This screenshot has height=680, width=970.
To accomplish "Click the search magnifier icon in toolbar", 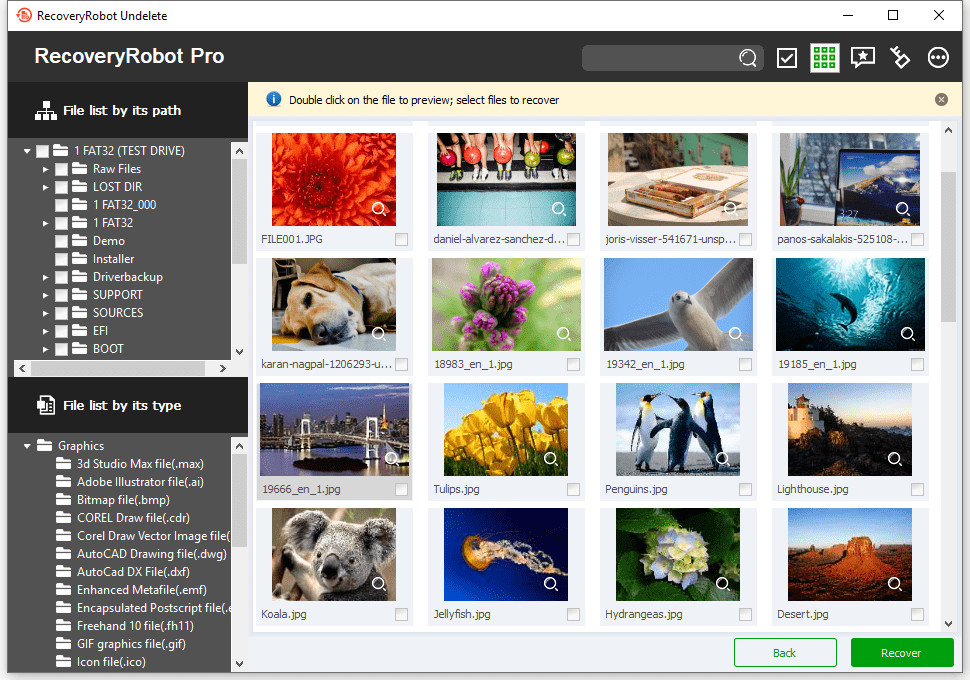I will (747, 58).
